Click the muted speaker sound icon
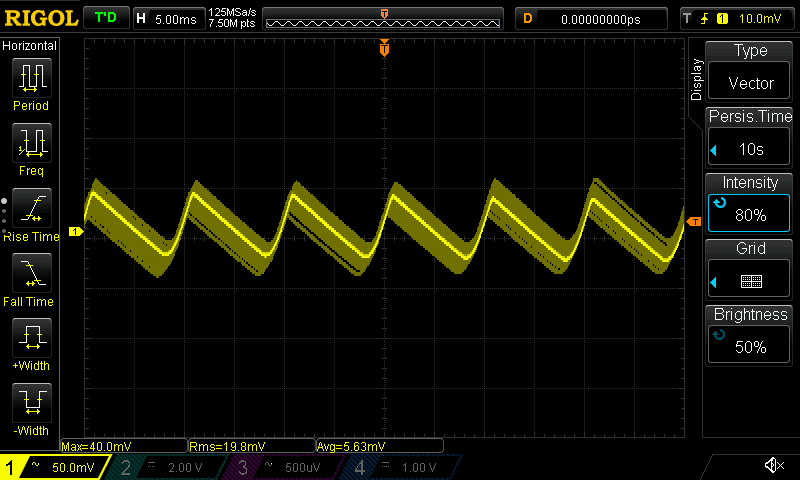 tap(774, 465)
